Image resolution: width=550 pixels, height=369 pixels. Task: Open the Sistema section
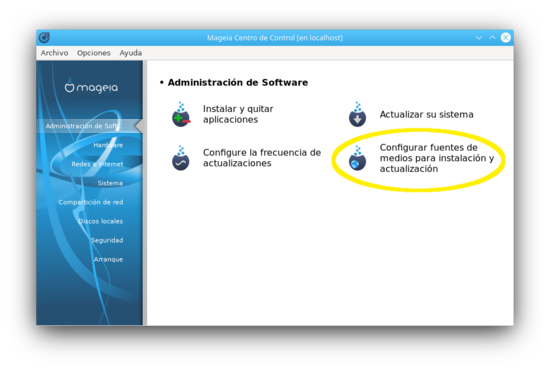click(110, 183)
